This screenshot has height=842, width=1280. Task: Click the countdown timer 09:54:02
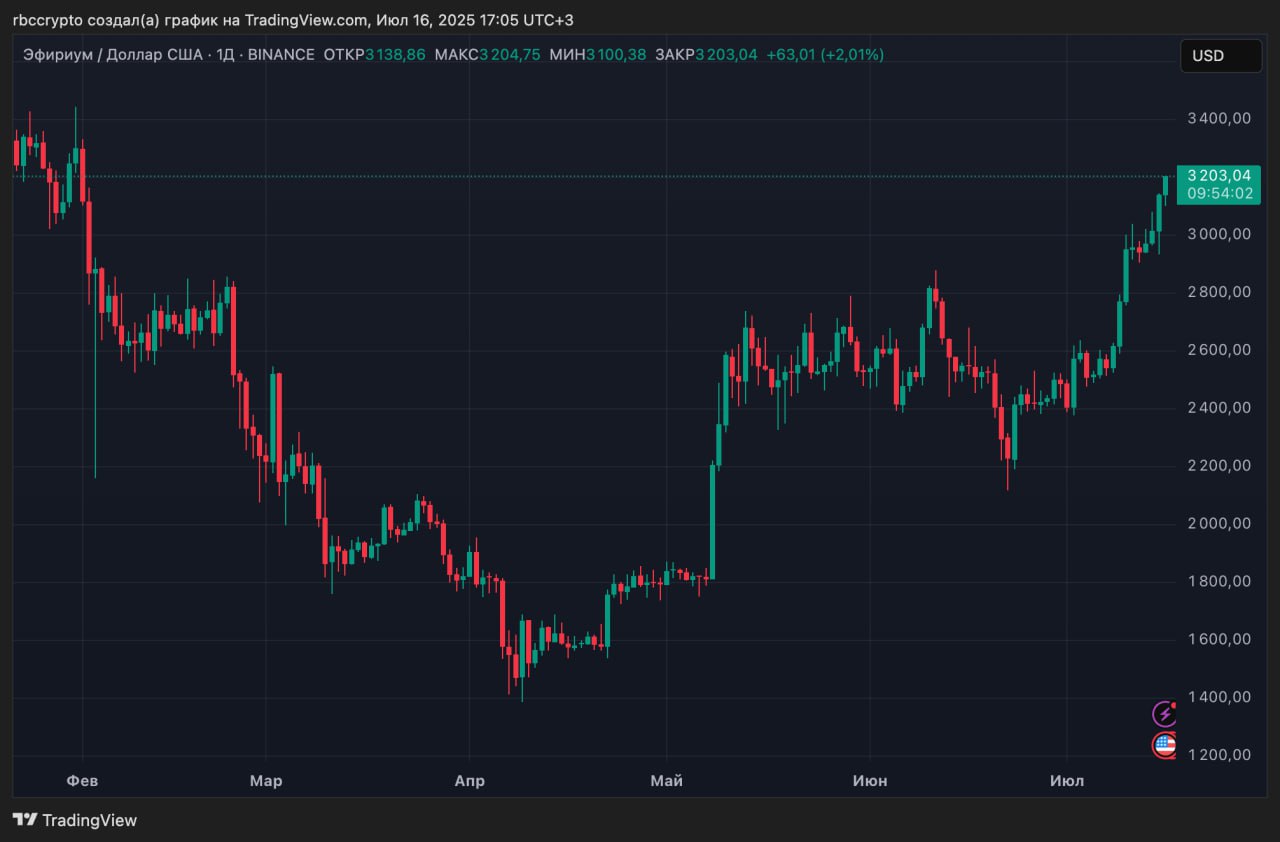1220,194
